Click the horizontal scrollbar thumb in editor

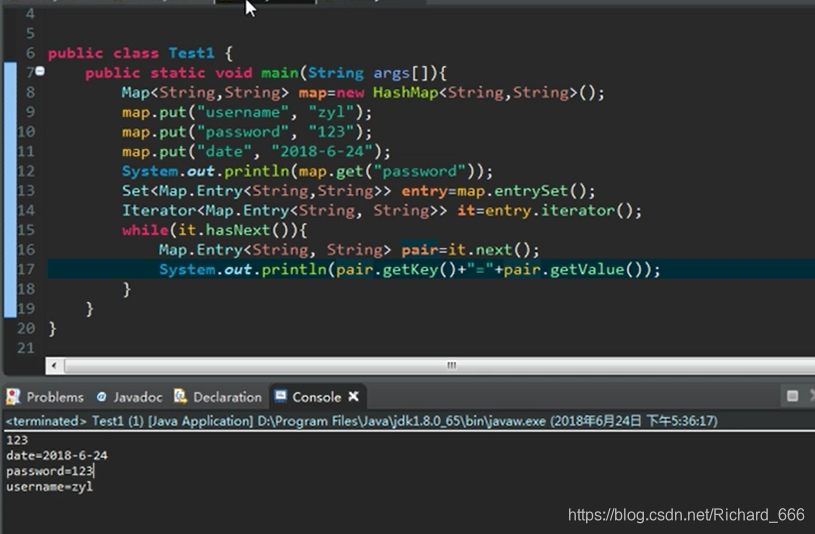[x=451, y=366]
